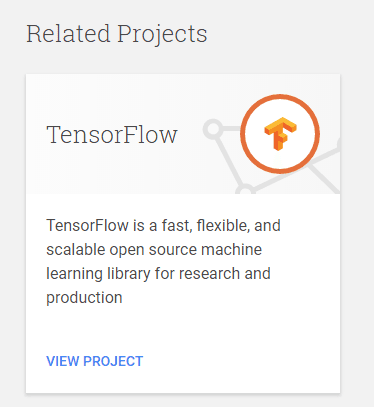
Task: Click the TensorFlow description paragraph
Action: pos(163,261)
